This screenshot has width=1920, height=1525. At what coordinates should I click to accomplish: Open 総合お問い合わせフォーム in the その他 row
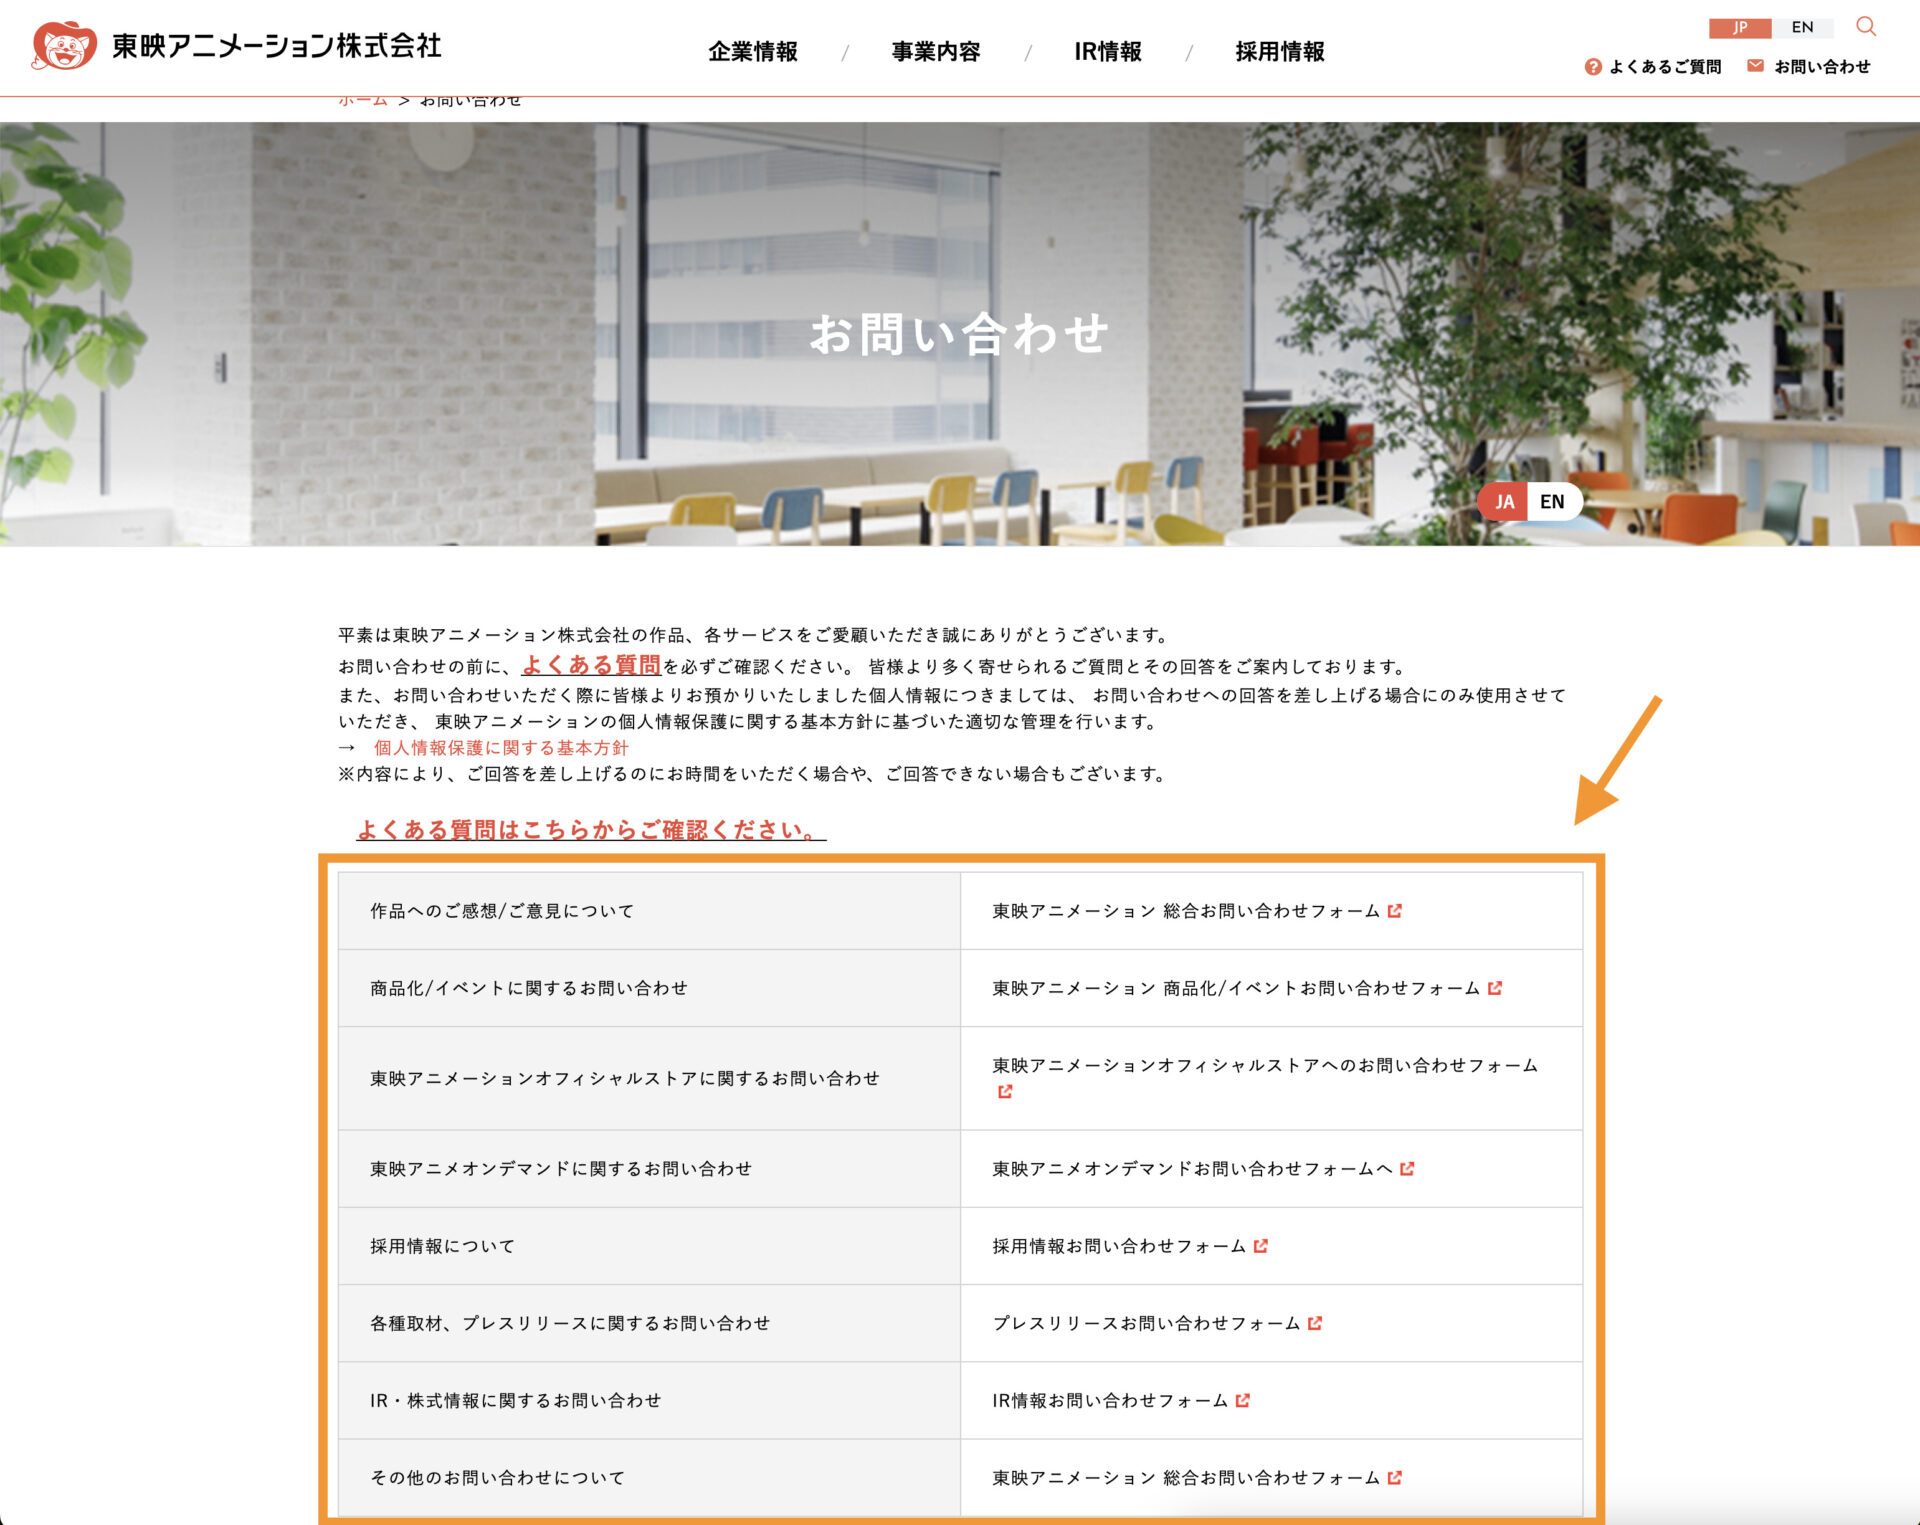pyautogui.click(x=1186, y=1478)
